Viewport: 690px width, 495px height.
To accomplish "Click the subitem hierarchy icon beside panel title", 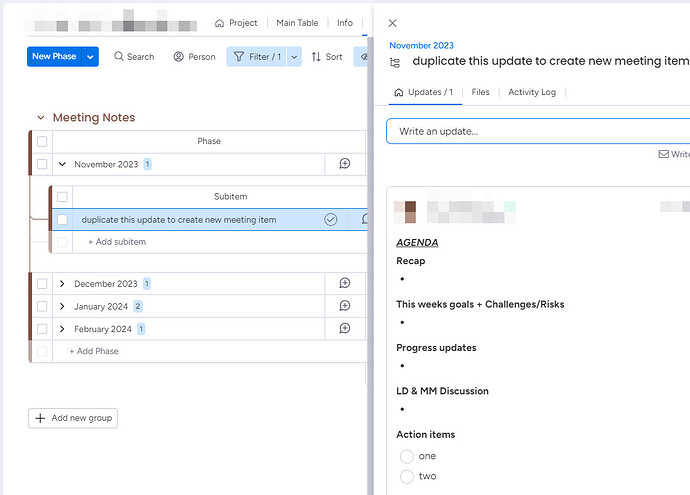I will point(395,62).
